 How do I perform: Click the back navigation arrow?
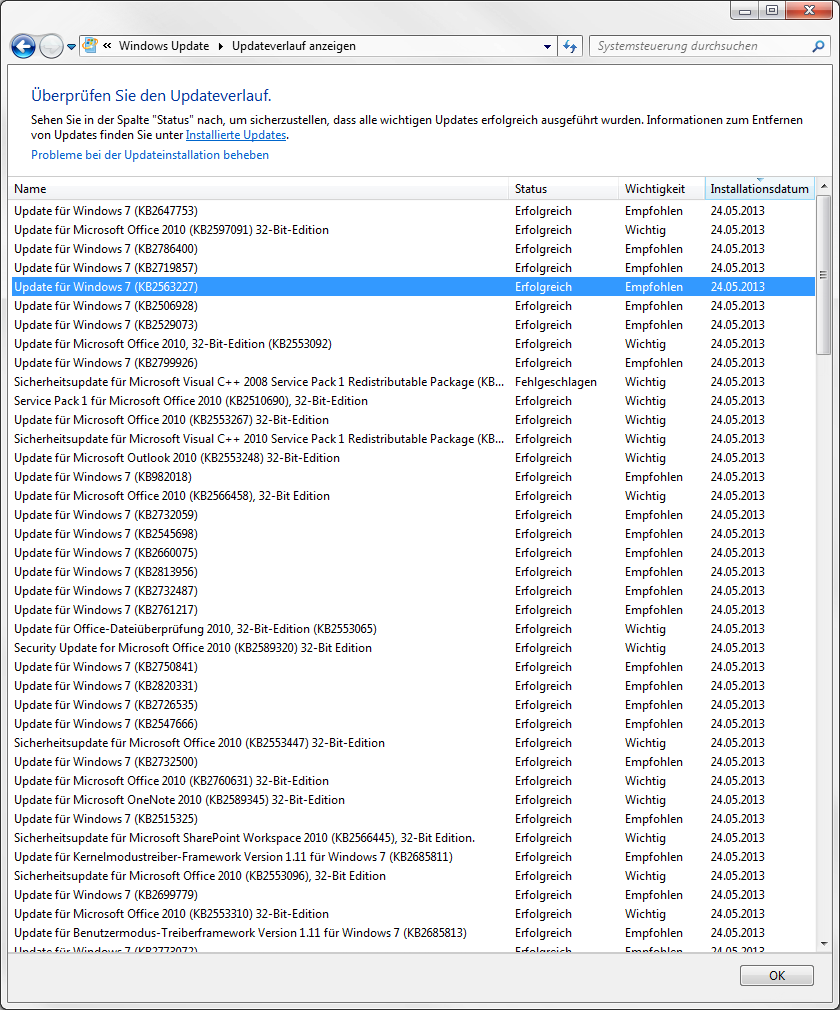point(23,46)
